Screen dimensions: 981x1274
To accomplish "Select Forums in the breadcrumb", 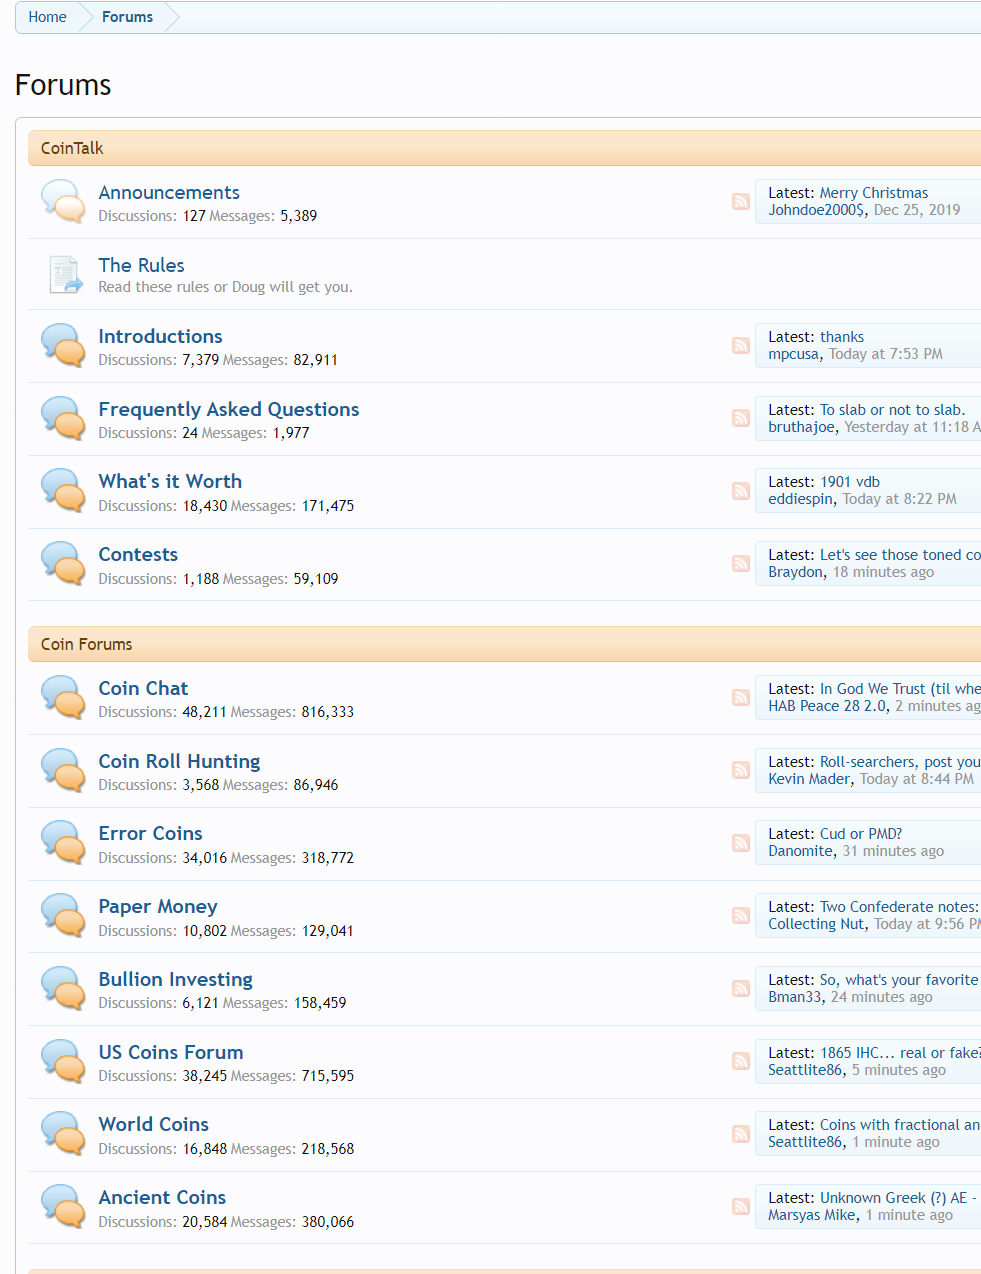I will [127, 17].
